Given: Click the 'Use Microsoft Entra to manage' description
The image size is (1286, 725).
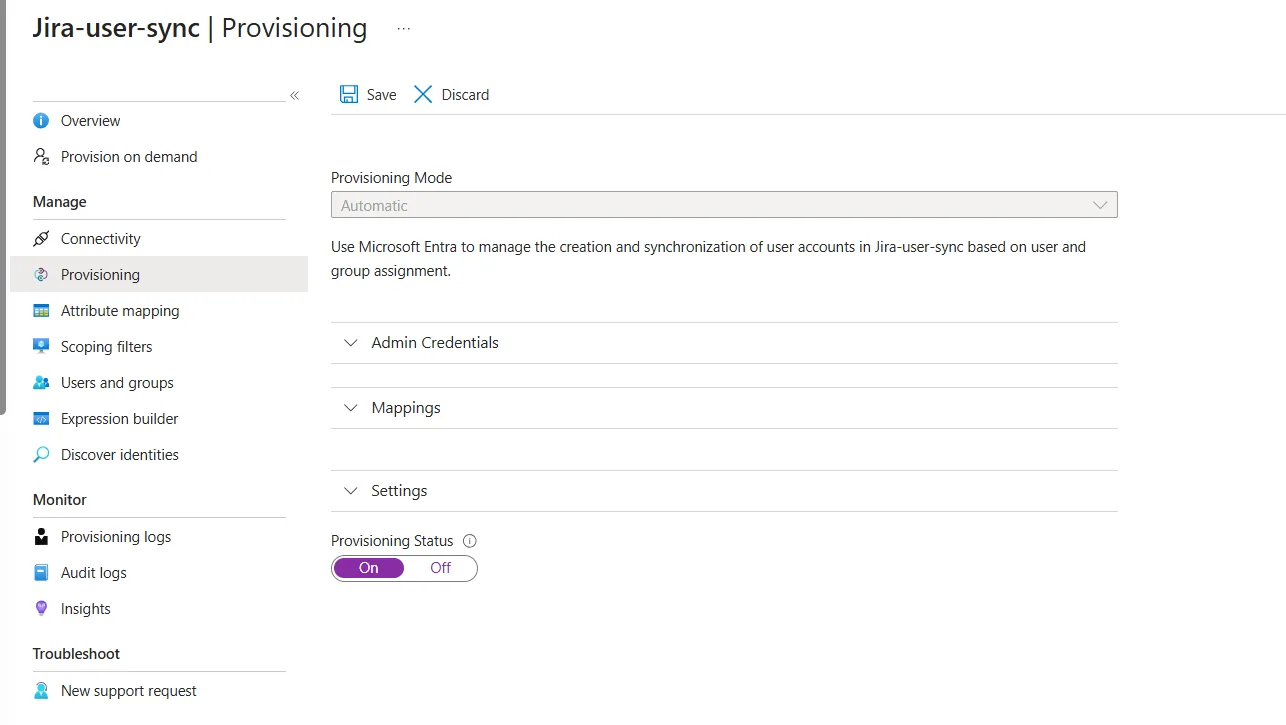Looking at the screenshot, I should pos(708,259).
